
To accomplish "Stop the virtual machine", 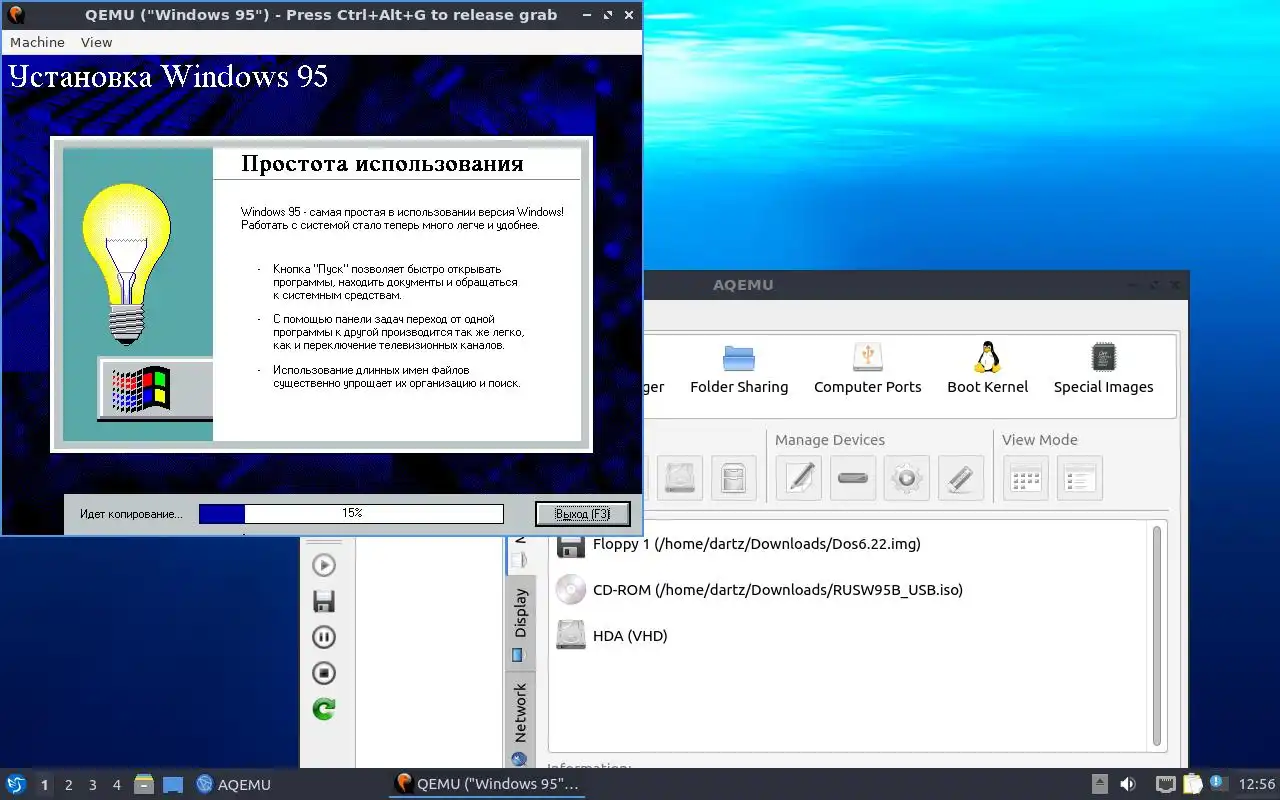I will (324, 673).
